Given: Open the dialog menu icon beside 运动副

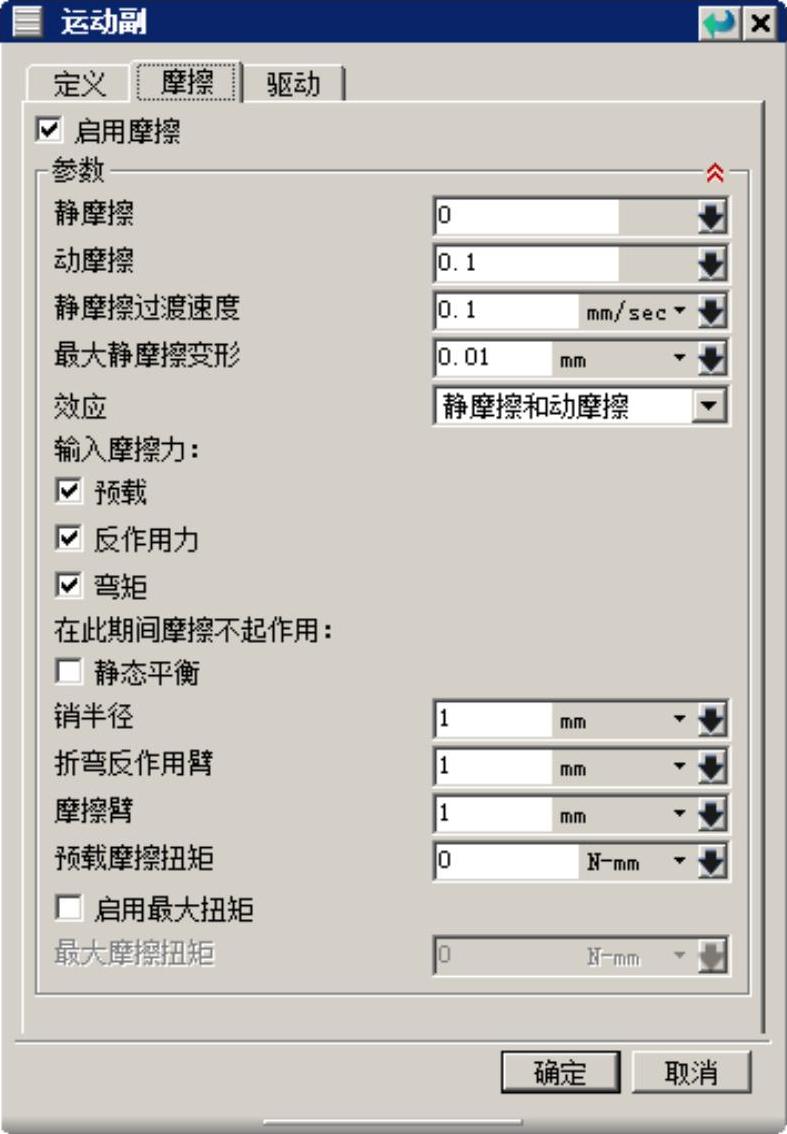Looking at the screenshot, I should point(26,22).
